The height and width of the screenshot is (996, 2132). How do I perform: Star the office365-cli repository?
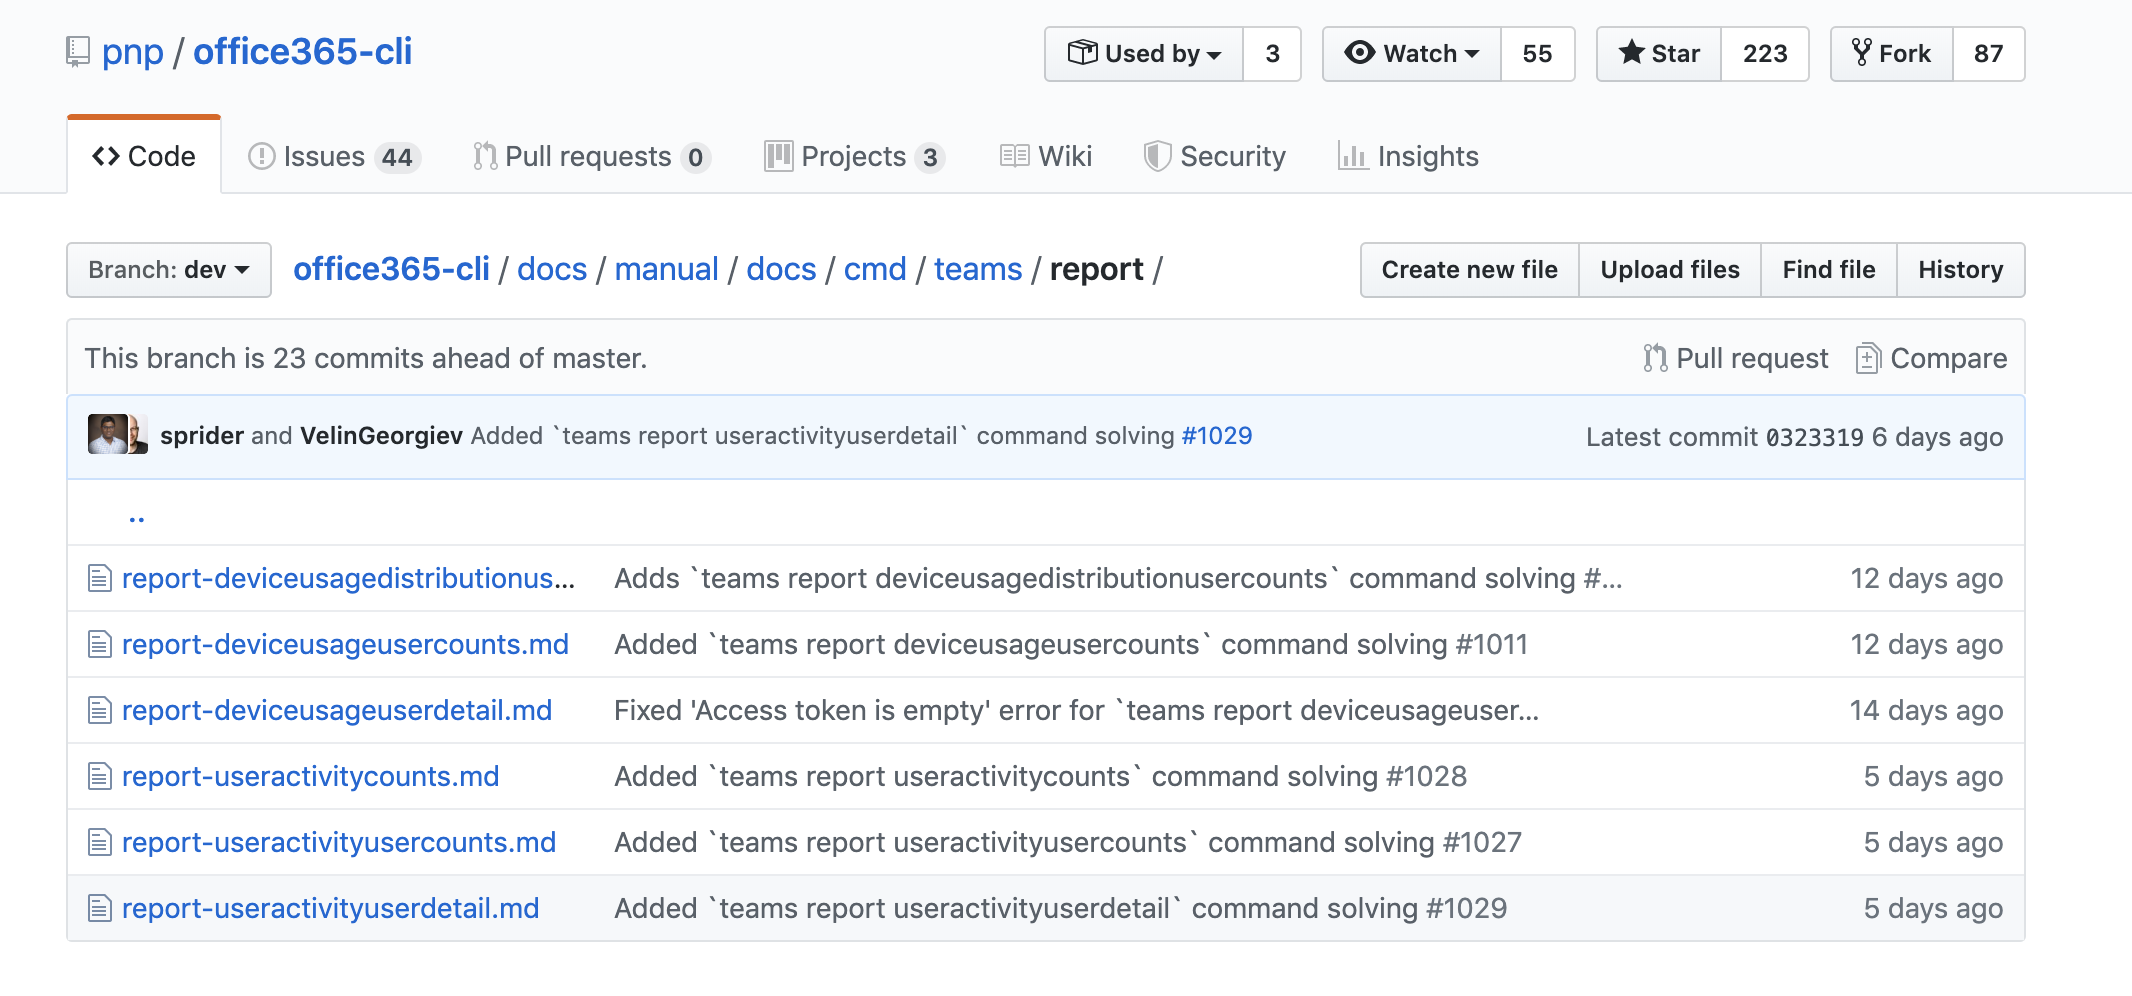click(1658, 54)
